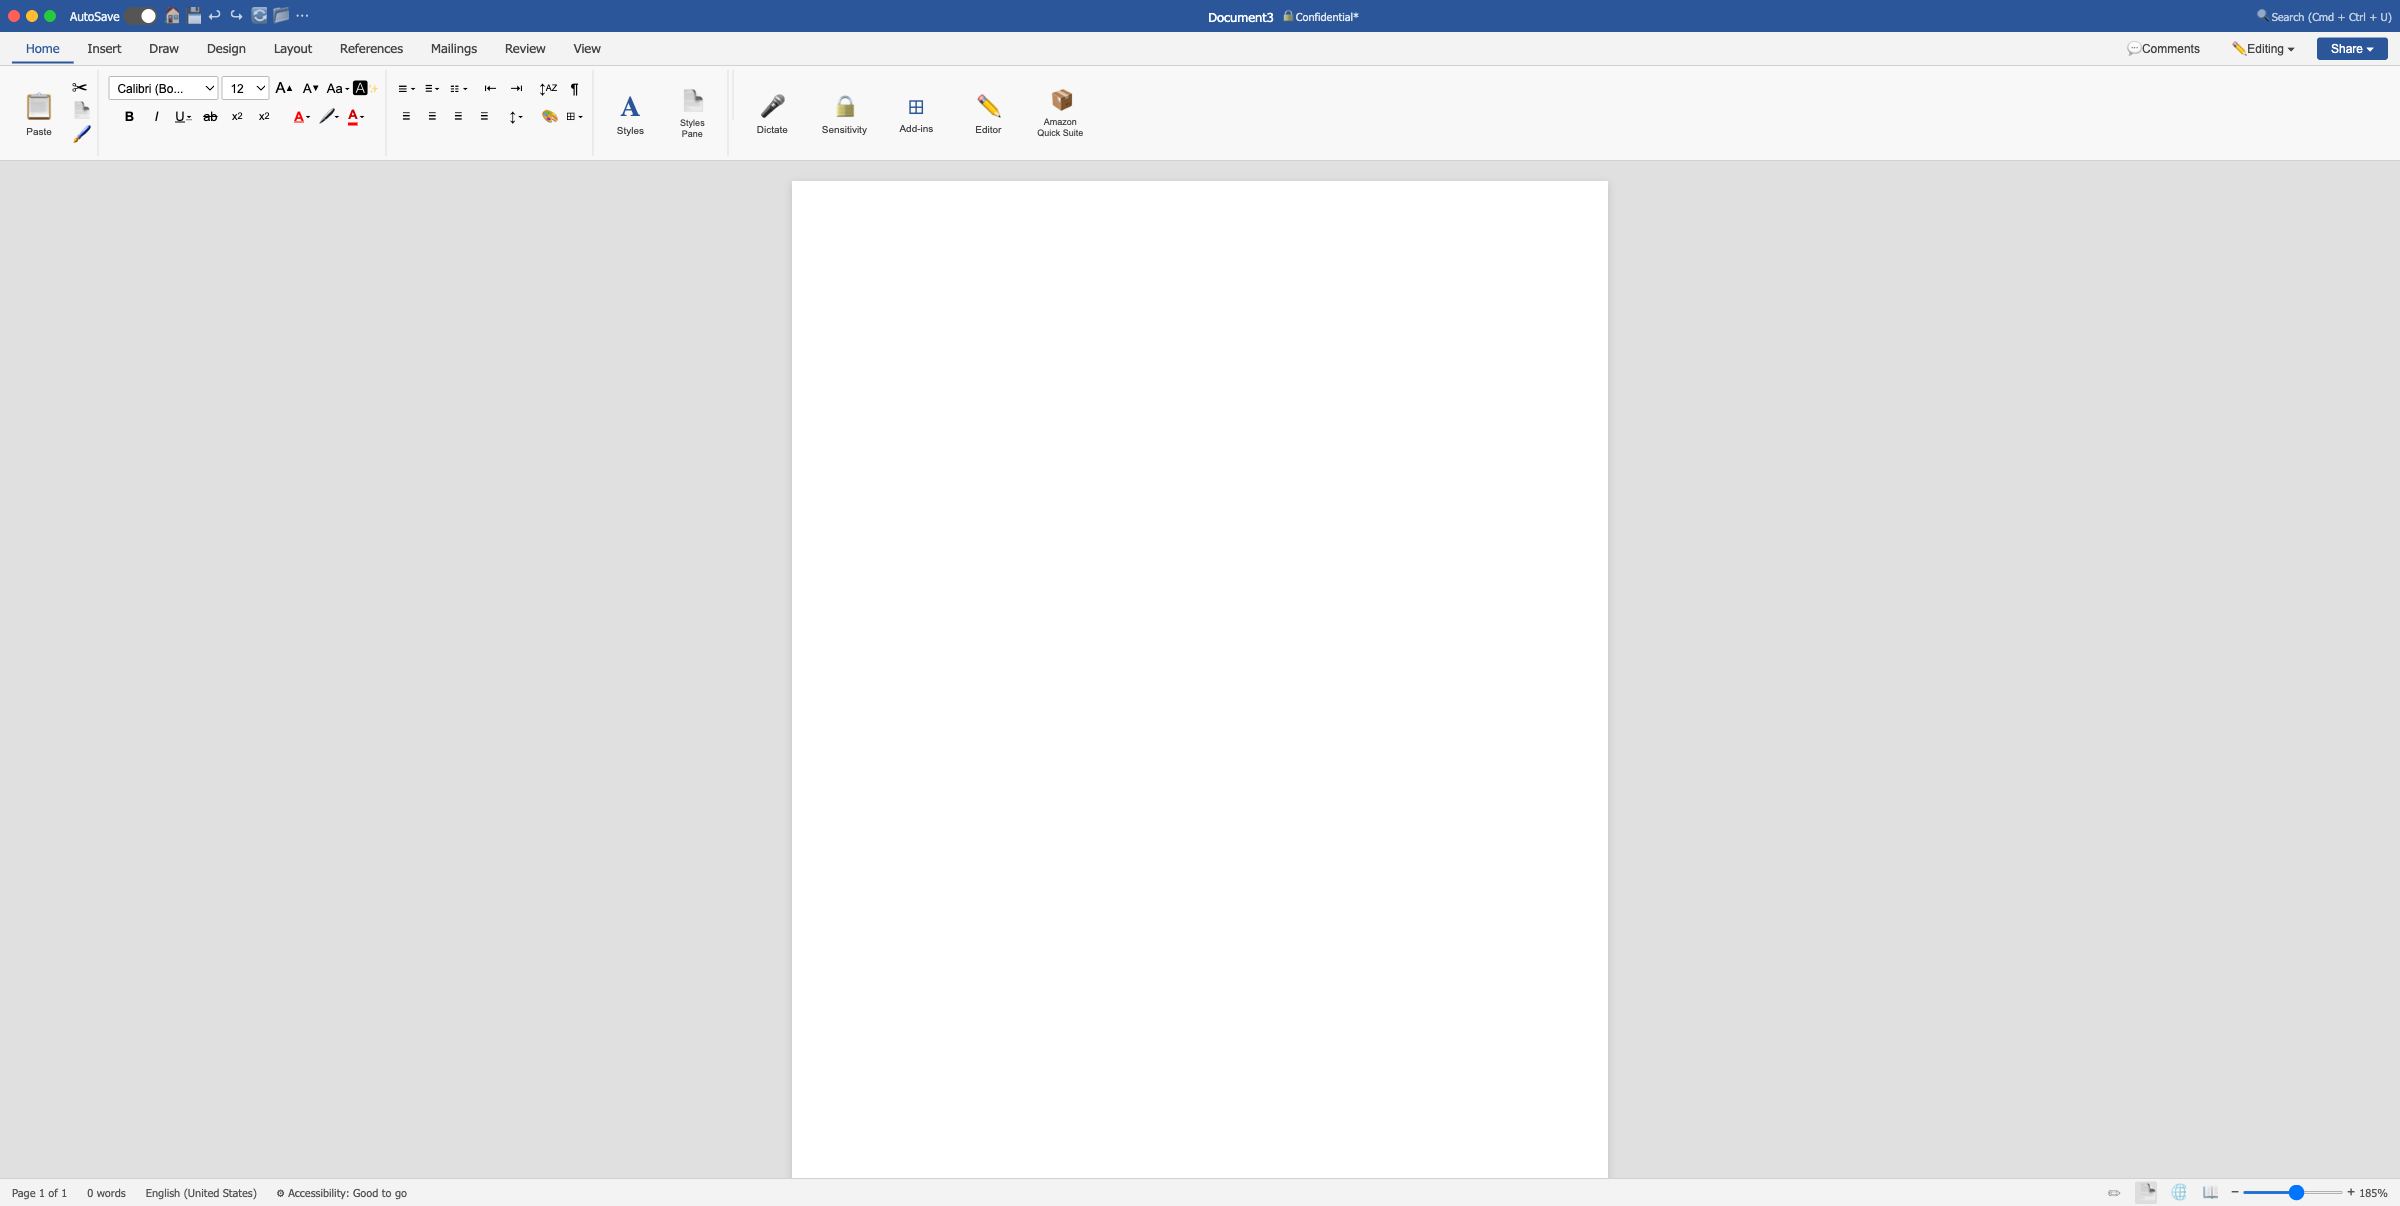The image size is (2400, 1206).
Task: Select the Dictate microphone icon
Action: [x=771, y=112]
